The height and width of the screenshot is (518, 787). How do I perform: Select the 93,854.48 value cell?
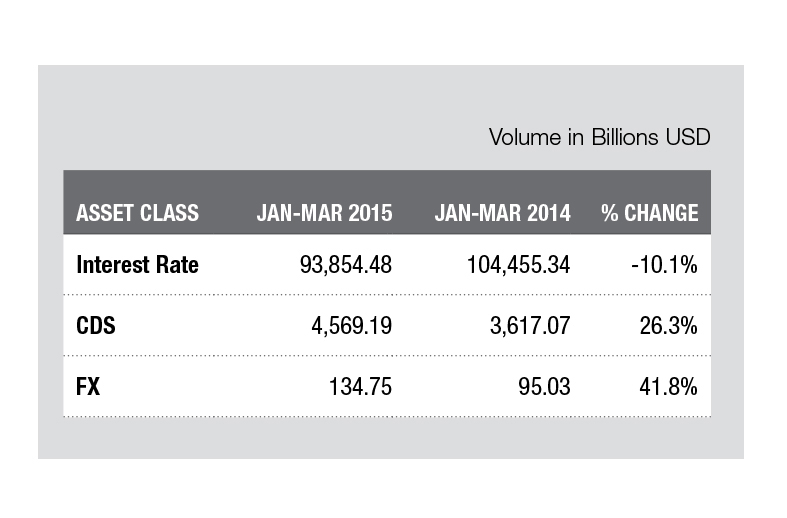(x=346, y=265)
